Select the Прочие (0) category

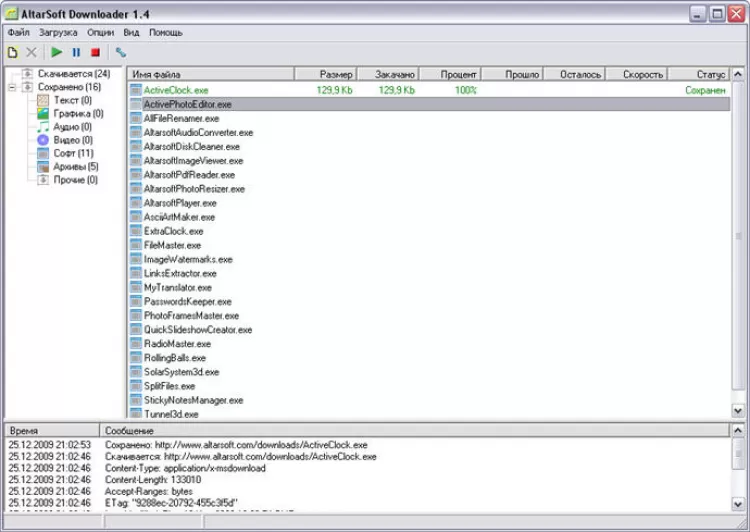coord(76,180)
